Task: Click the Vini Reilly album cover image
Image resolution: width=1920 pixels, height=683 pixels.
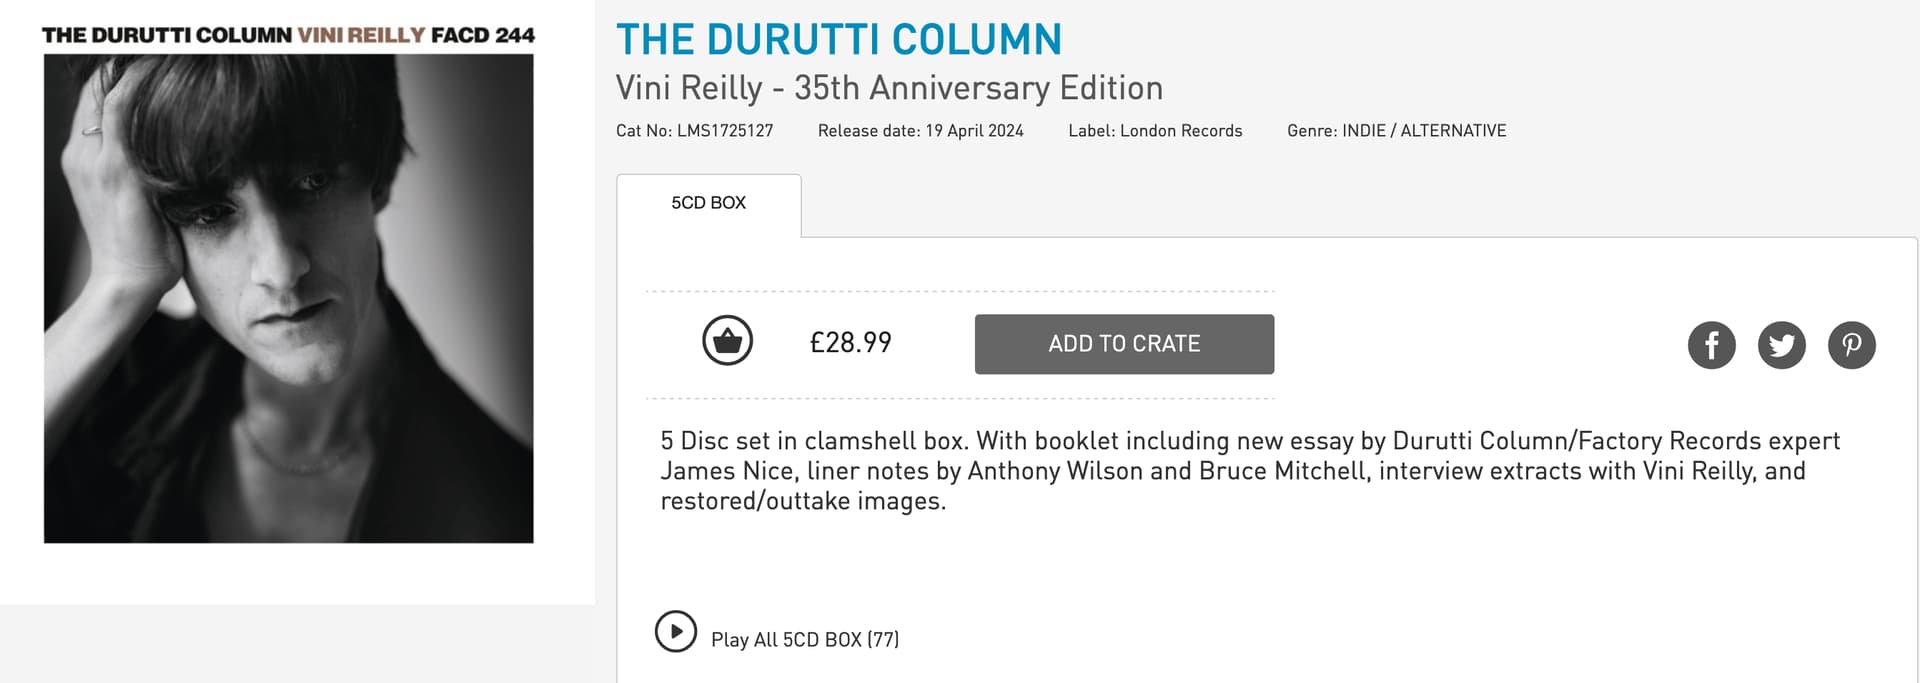Action: (x=288, y=299)
